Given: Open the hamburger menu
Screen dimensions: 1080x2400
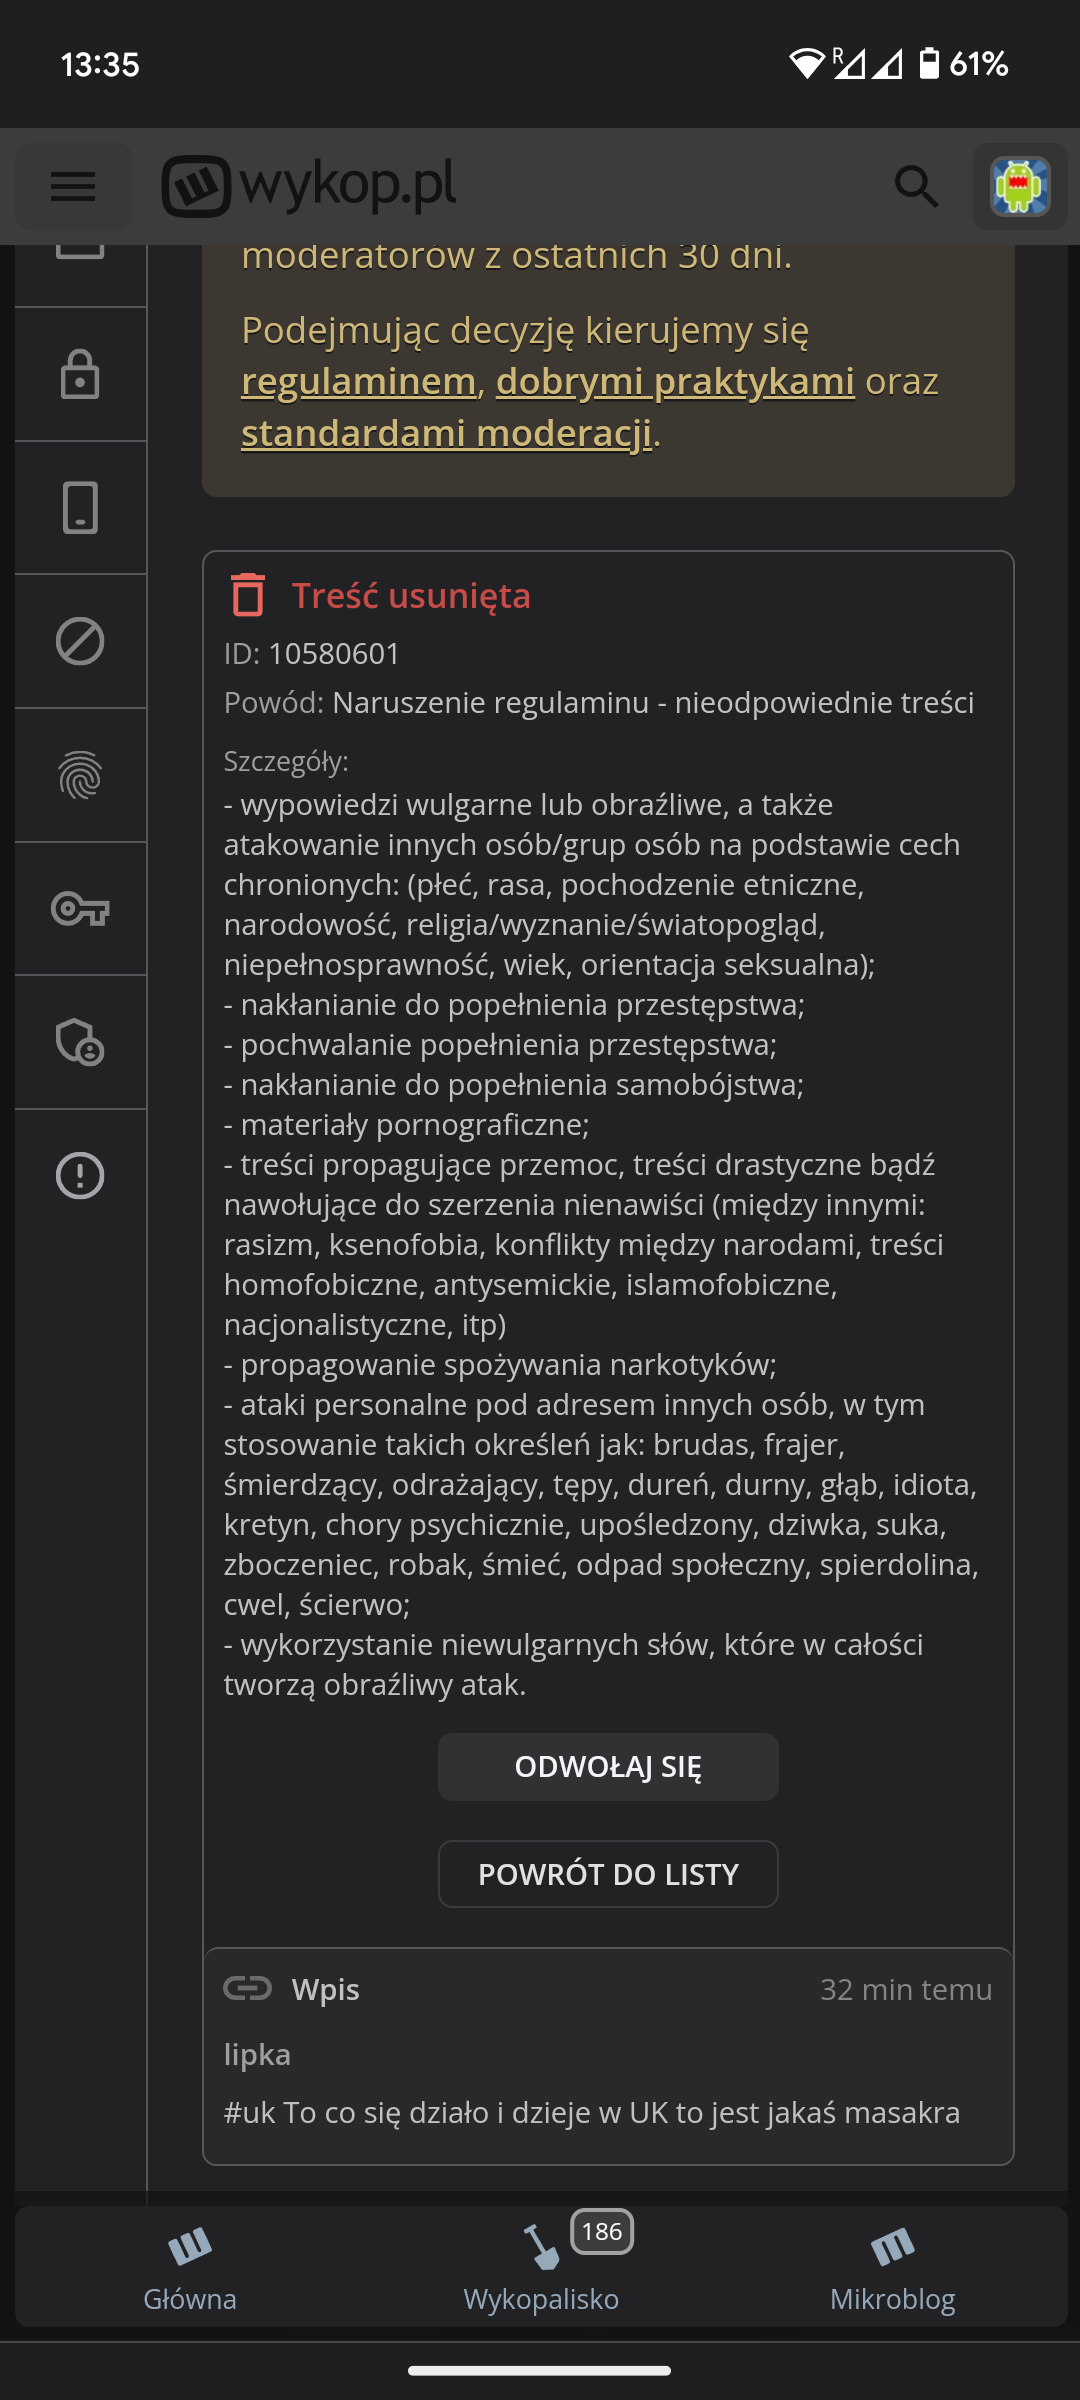Looking at the screenshot, I should click(x=73, y=186).
